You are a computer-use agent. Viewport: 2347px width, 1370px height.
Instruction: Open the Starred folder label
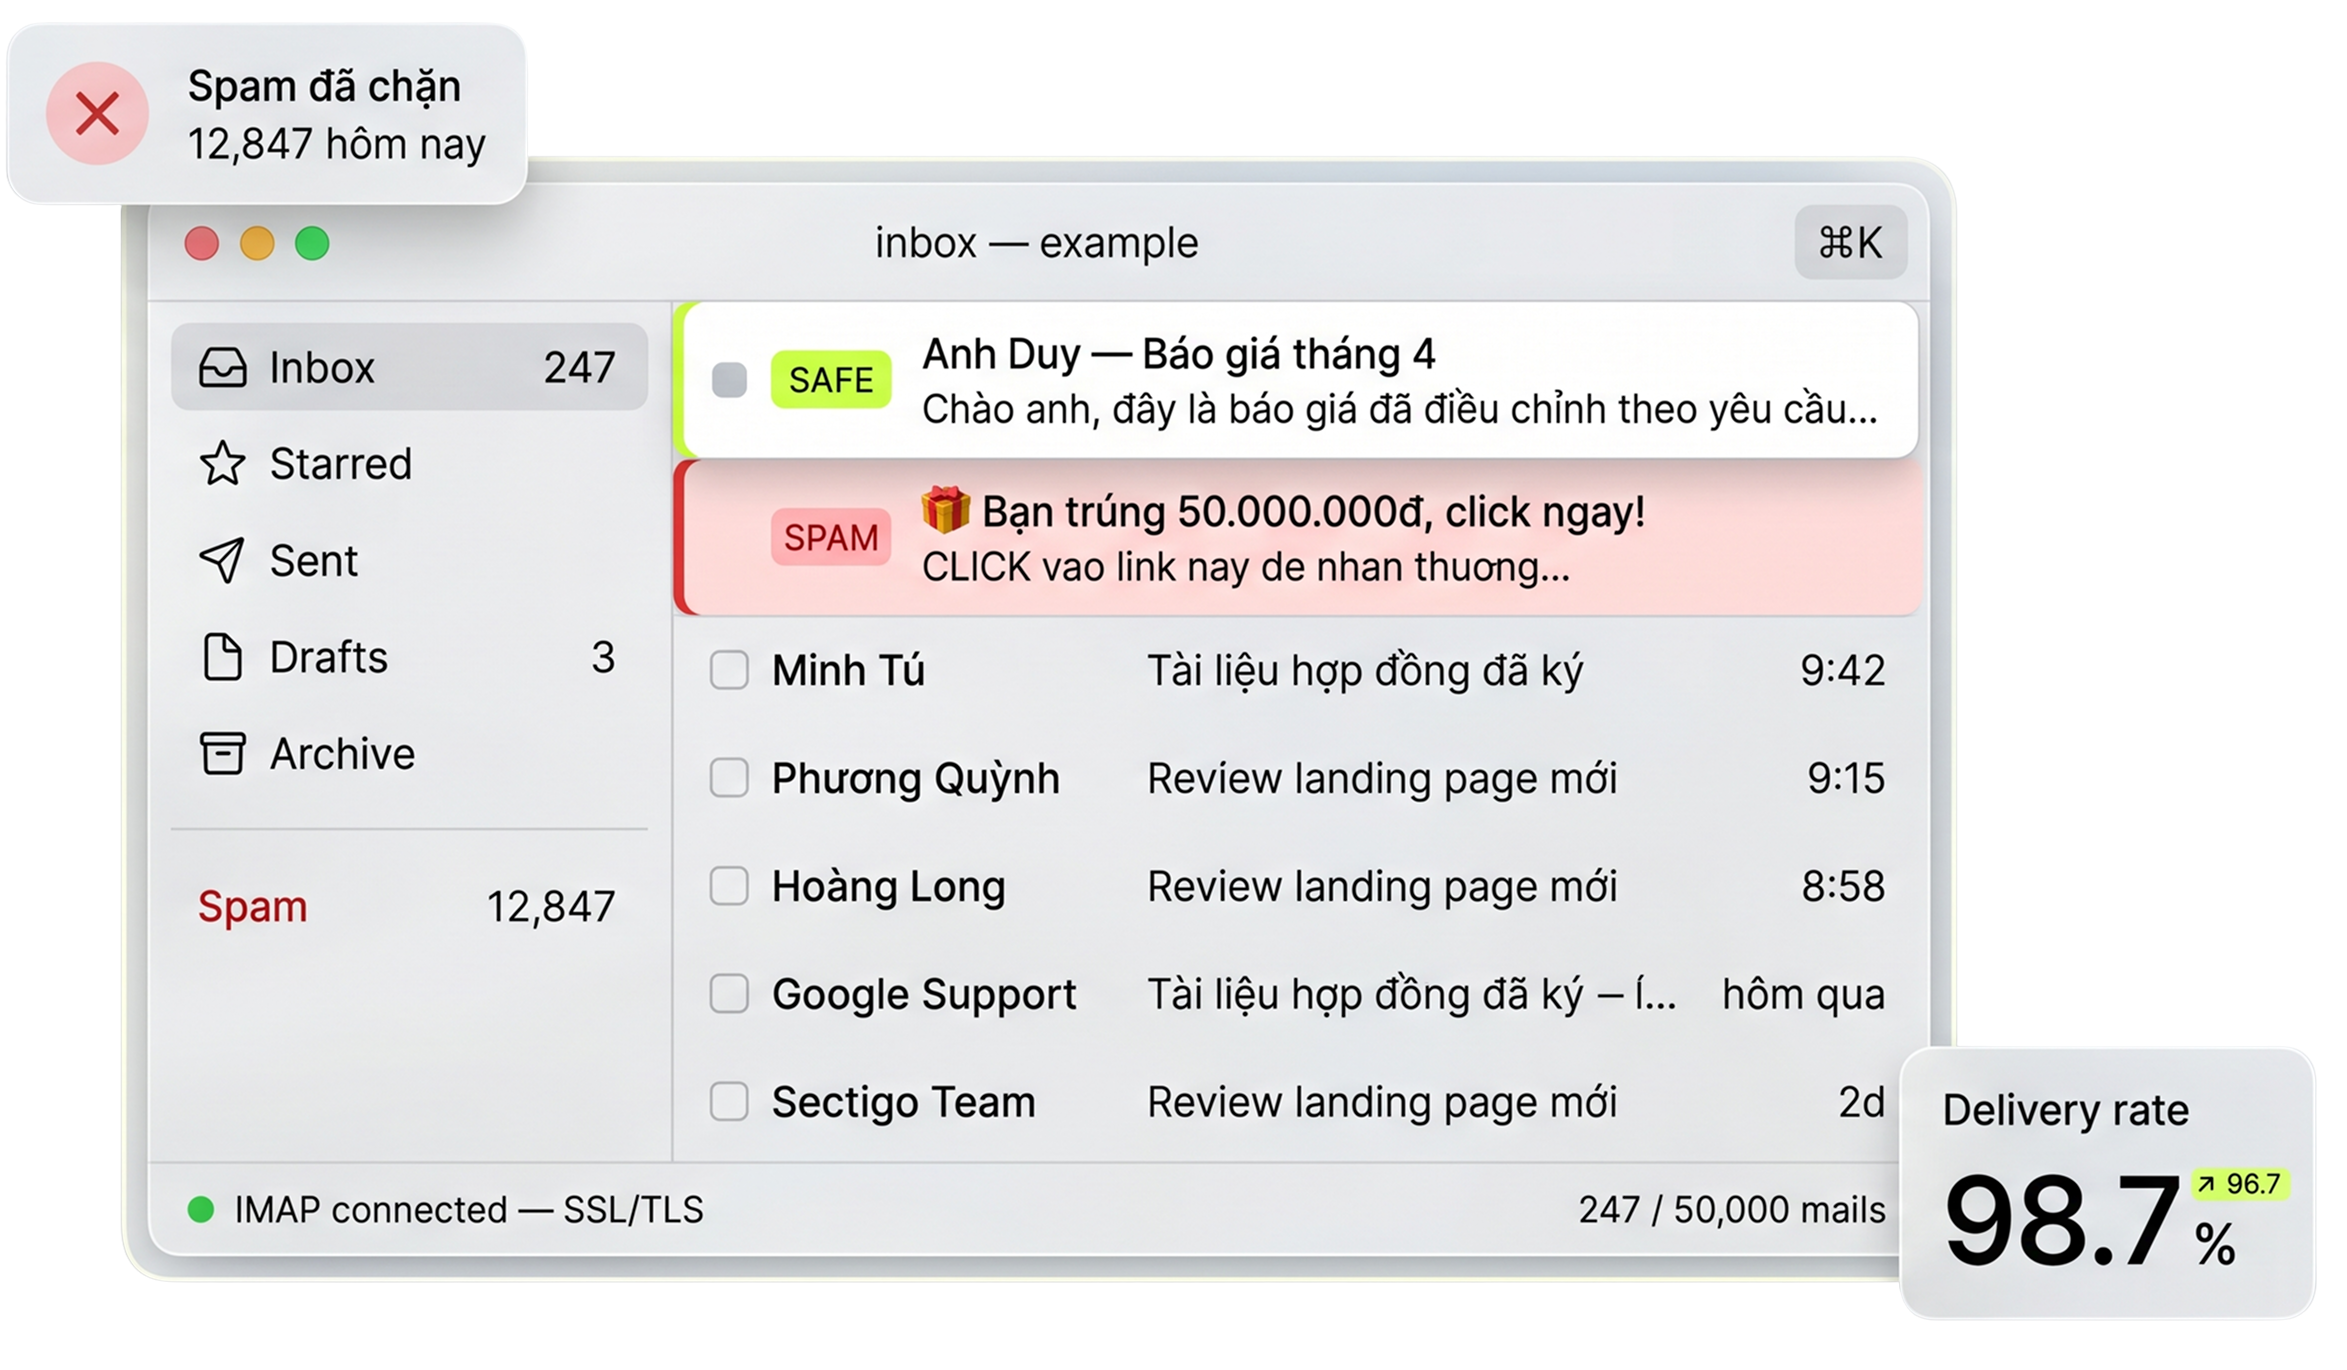[340, 464]
